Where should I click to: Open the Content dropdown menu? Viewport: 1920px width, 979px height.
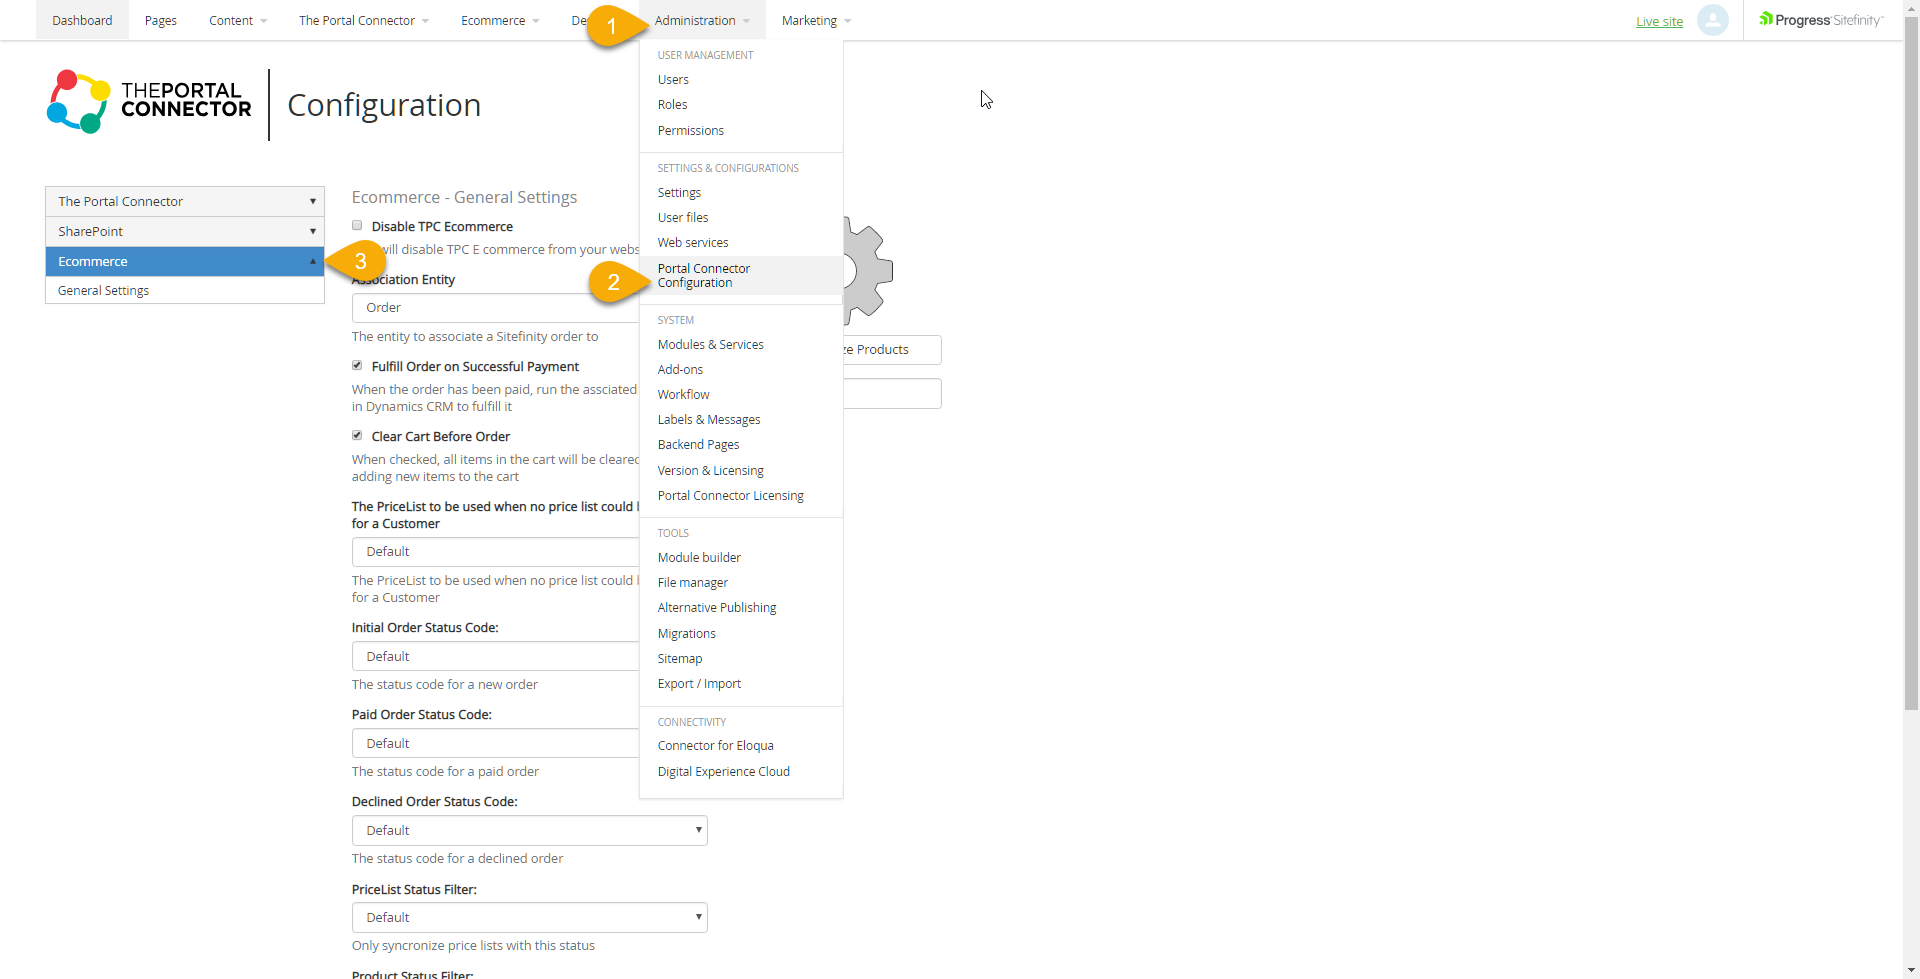tap(238, 20)
